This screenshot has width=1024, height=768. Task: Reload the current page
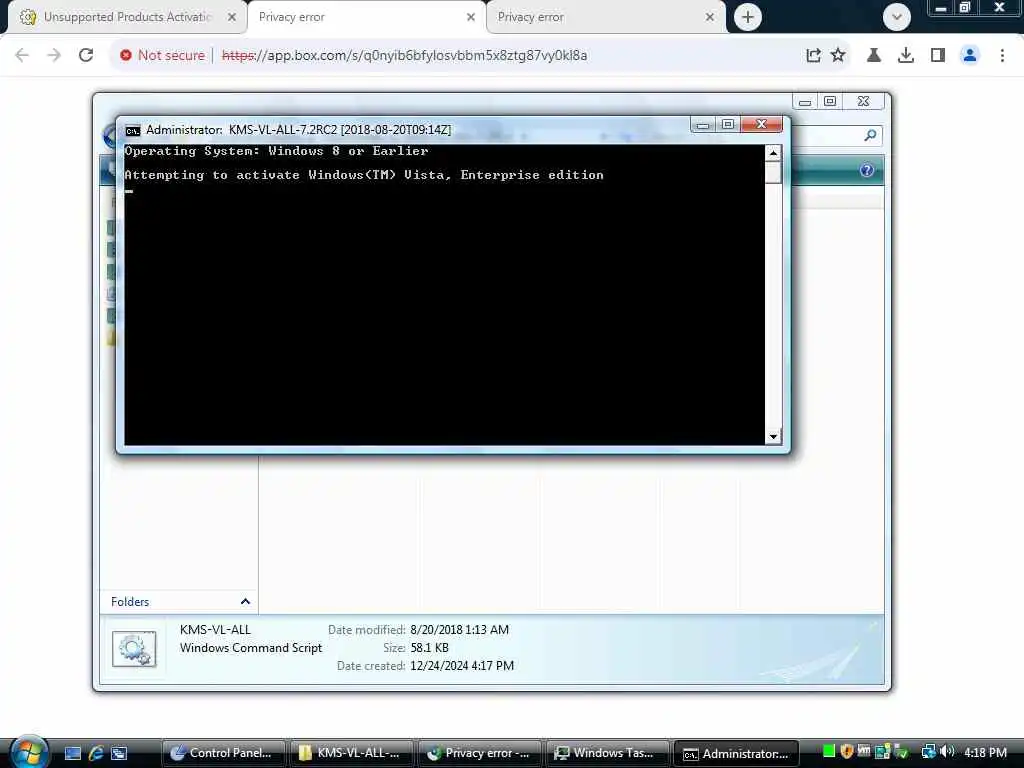pos(86,56)
